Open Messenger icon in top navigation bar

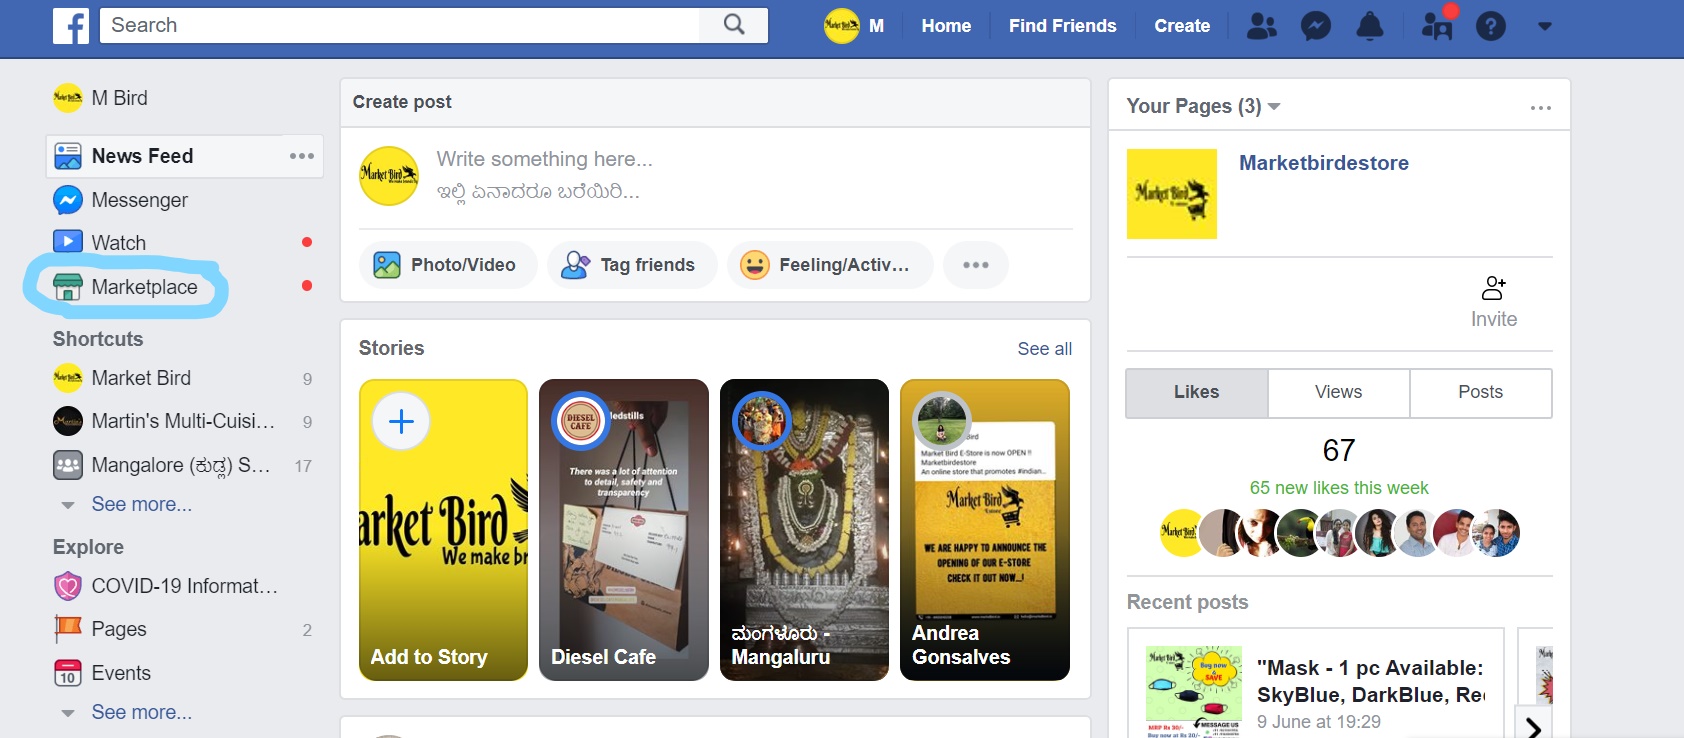click(x=1315, y=26)
